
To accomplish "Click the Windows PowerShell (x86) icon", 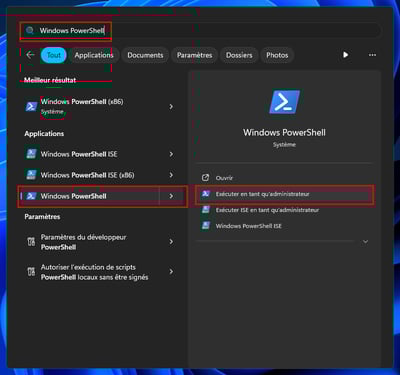I will pyautogui.click(x=31, y=106).
